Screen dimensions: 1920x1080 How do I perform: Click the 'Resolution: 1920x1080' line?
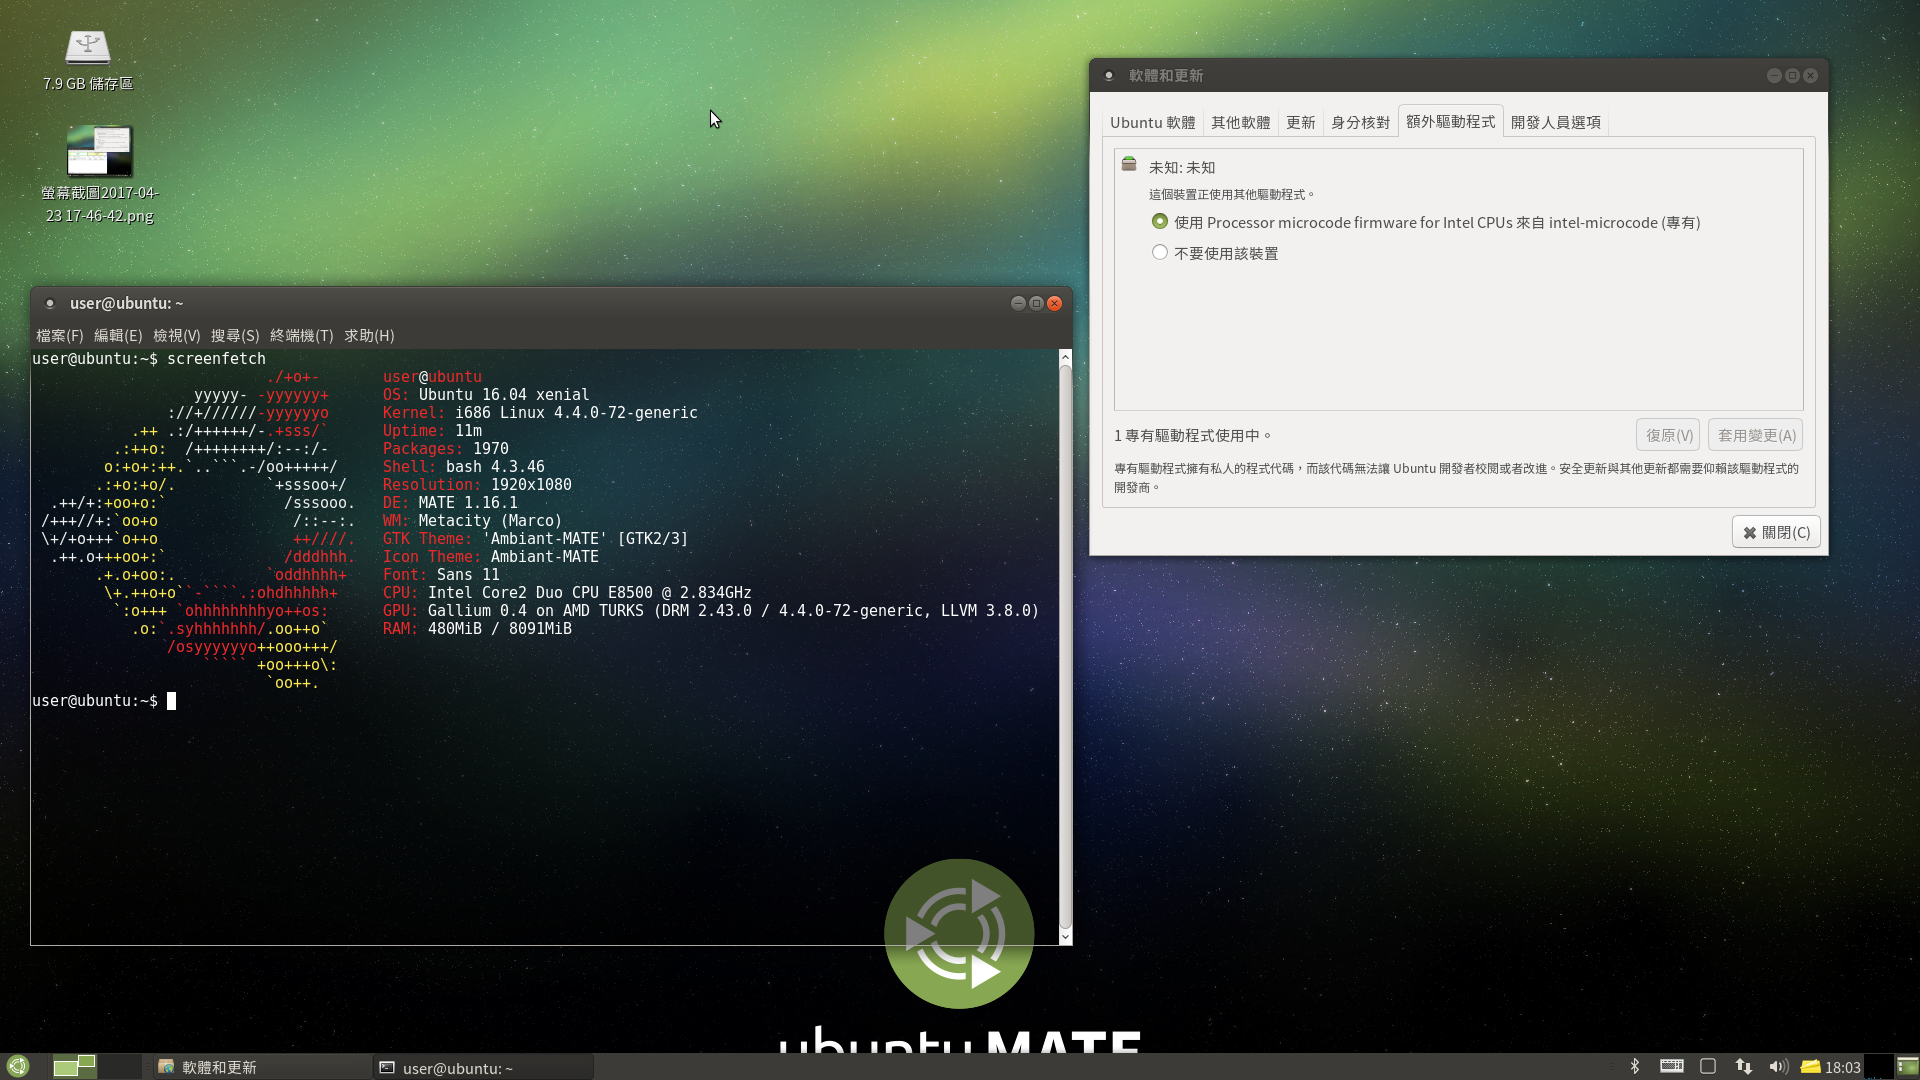point(477,485)
